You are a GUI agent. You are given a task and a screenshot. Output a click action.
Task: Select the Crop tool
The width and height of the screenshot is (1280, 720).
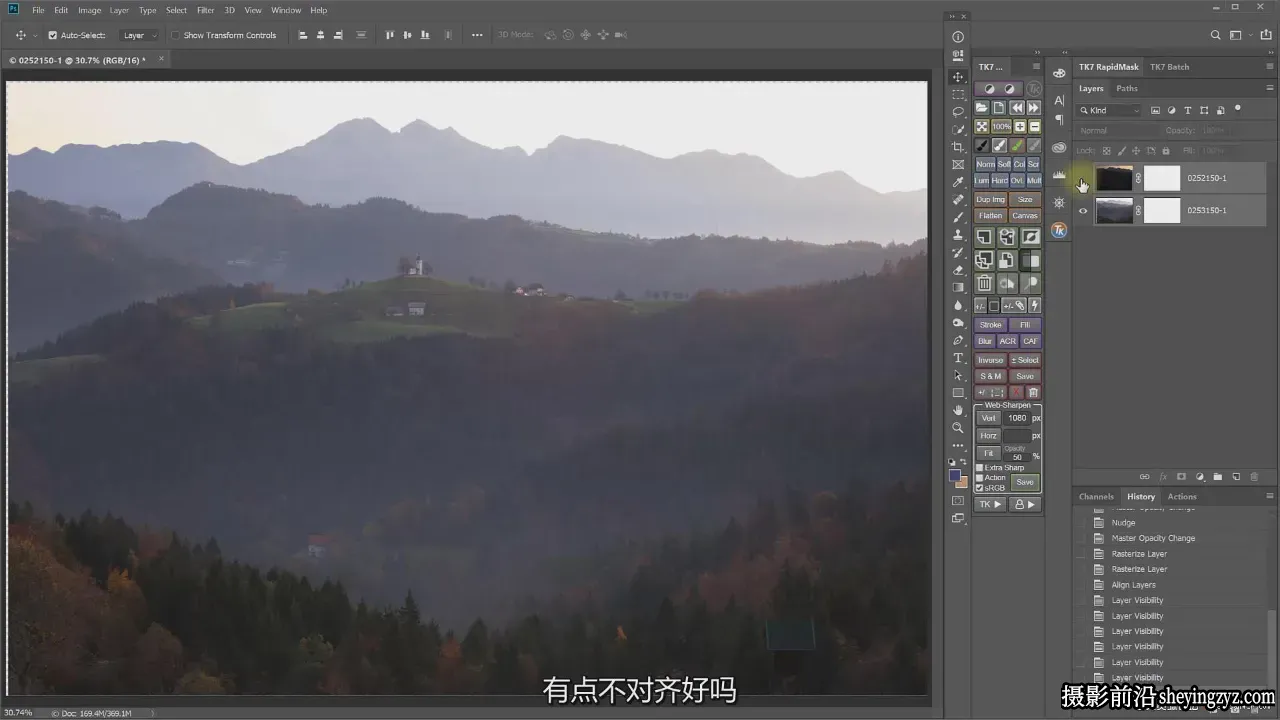tap(958, 147)
